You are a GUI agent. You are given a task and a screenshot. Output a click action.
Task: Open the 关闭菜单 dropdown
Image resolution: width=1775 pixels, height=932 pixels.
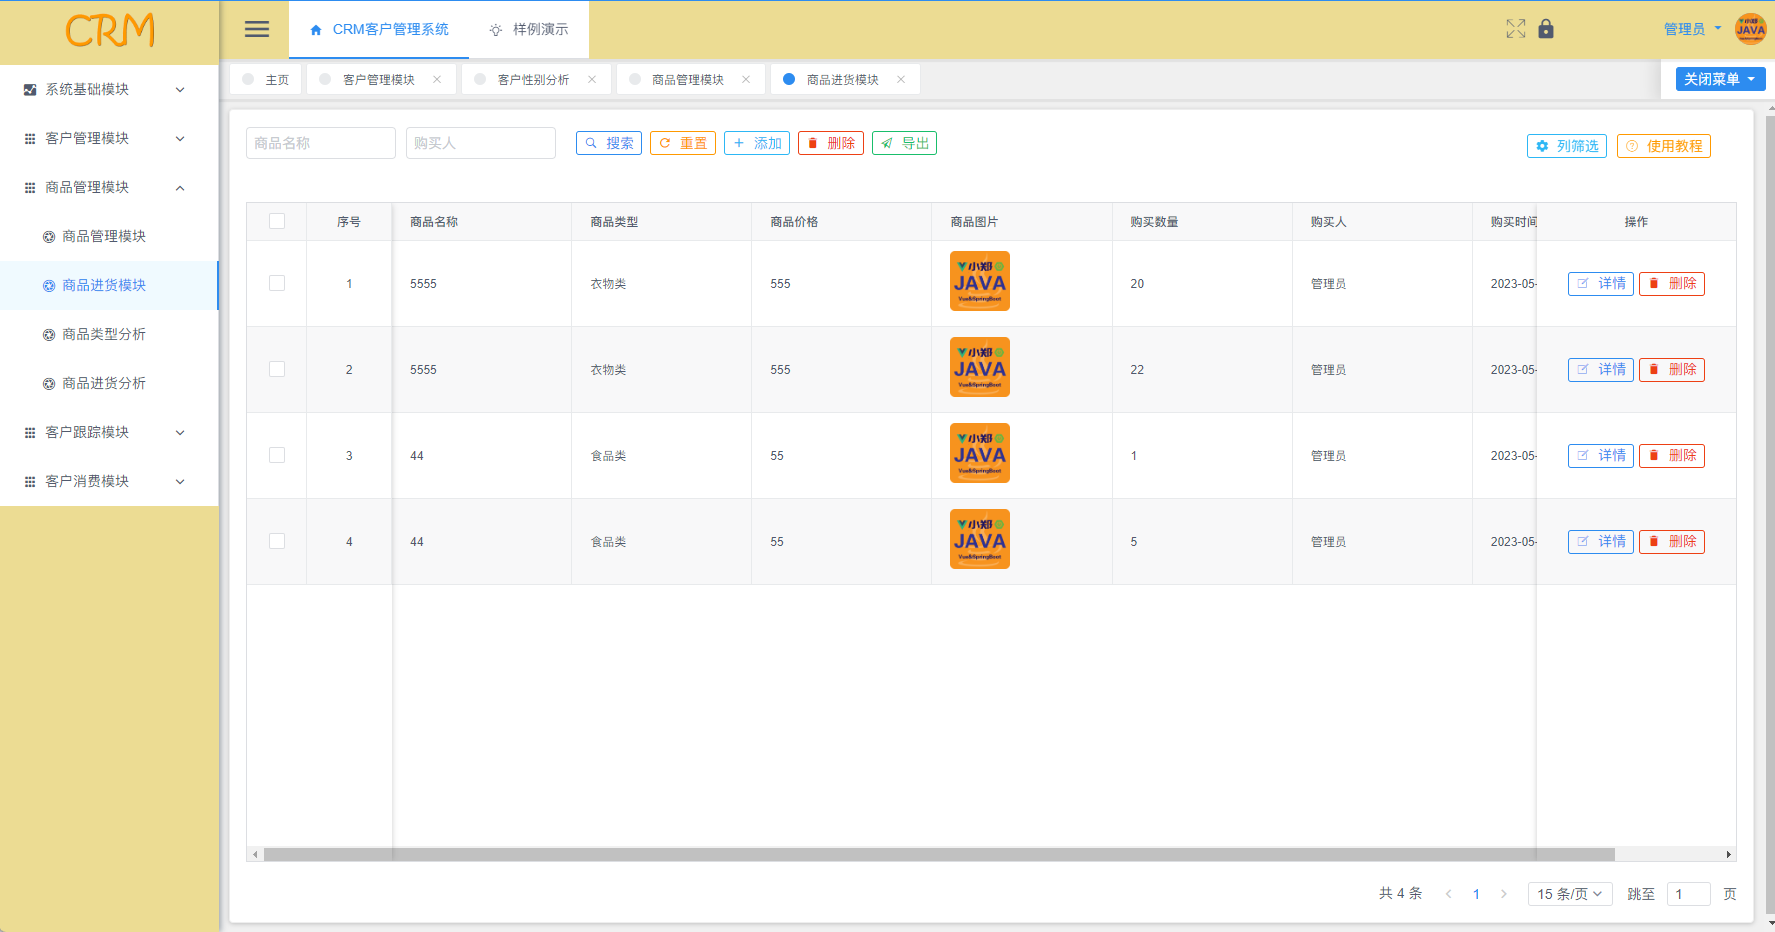tap(1720, 79)
